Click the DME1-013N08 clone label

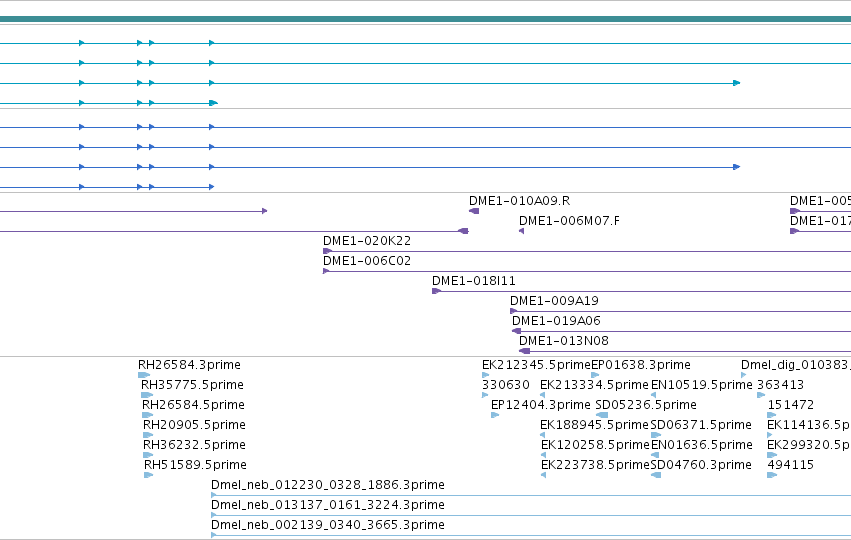564,341
